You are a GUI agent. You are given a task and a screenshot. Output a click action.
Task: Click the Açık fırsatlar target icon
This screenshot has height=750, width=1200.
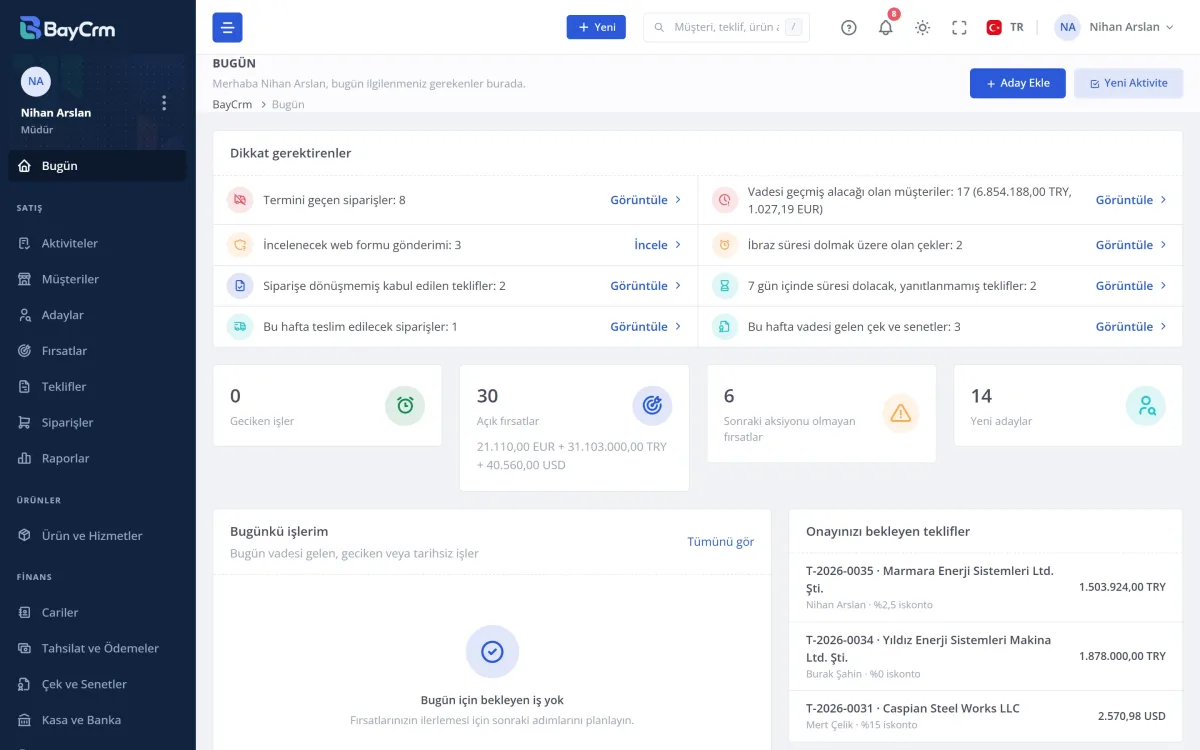pos(652,405)
